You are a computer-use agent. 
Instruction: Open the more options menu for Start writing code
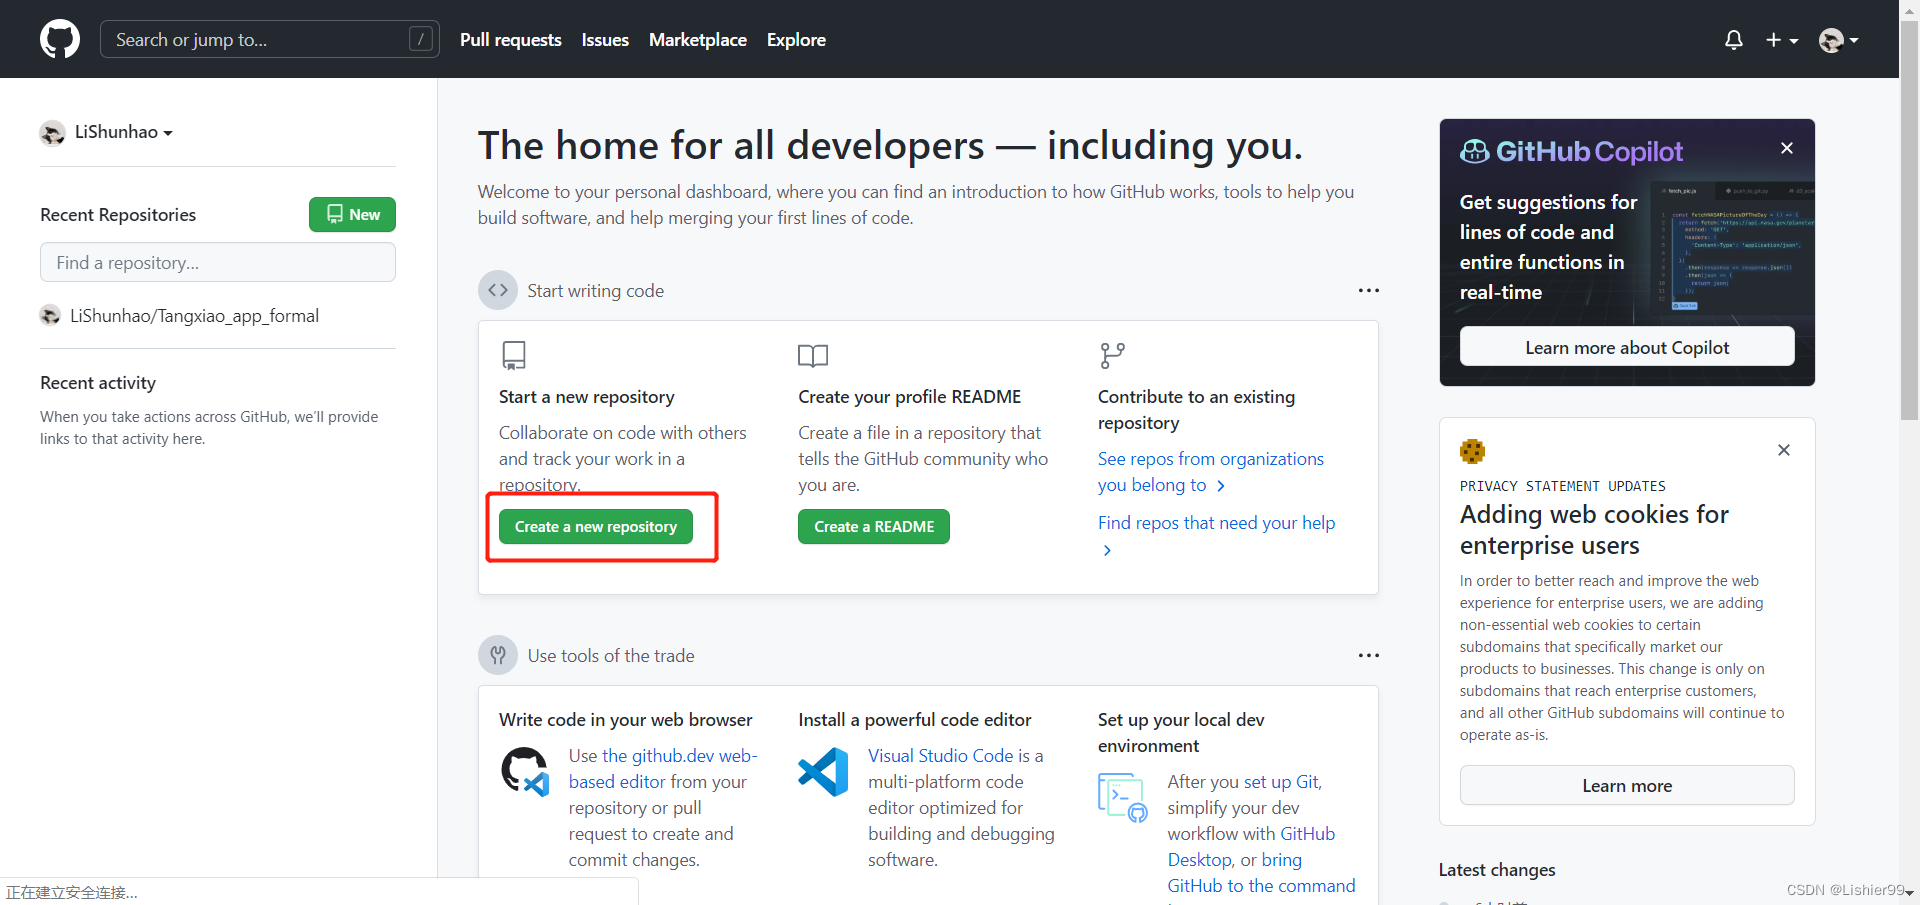pyautogui.click(x=1368, y=290)
